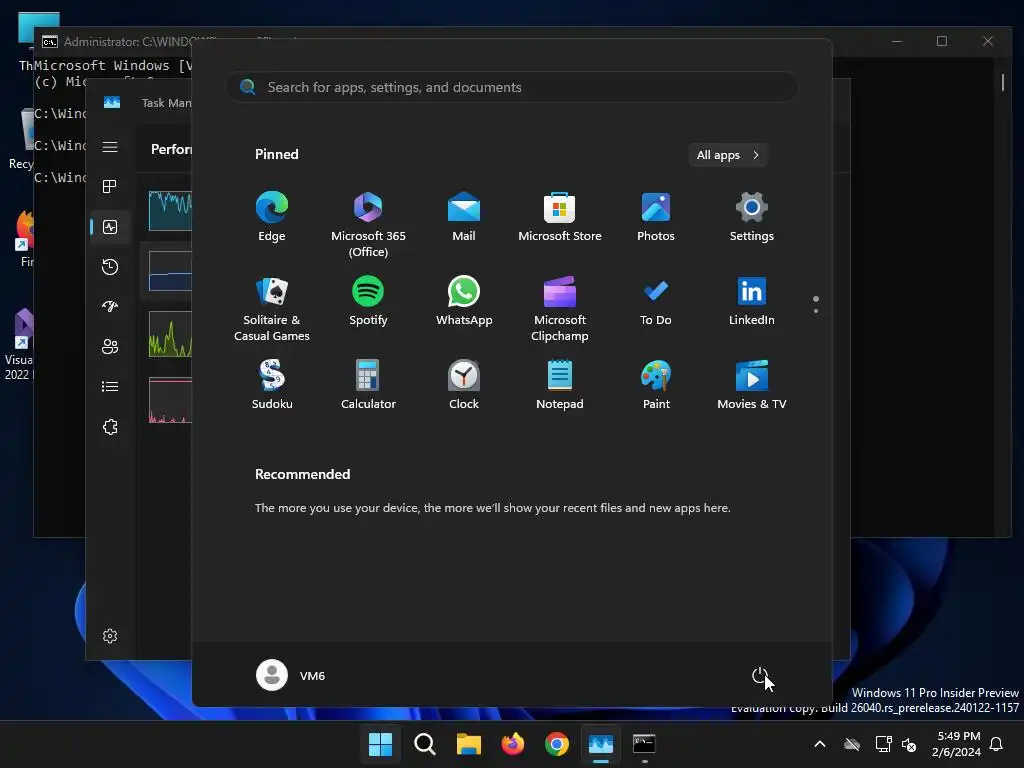This screenshot has height=768, width=1024.
Task: Launch Notepad
Action: pyautogui.click(x=560, y=385)
